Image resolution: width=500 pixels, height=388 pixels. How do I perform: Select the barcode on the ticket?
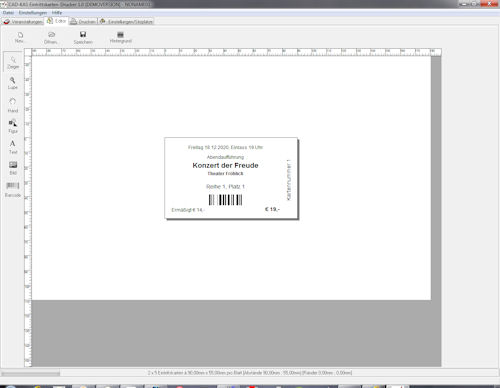(225, 200)
